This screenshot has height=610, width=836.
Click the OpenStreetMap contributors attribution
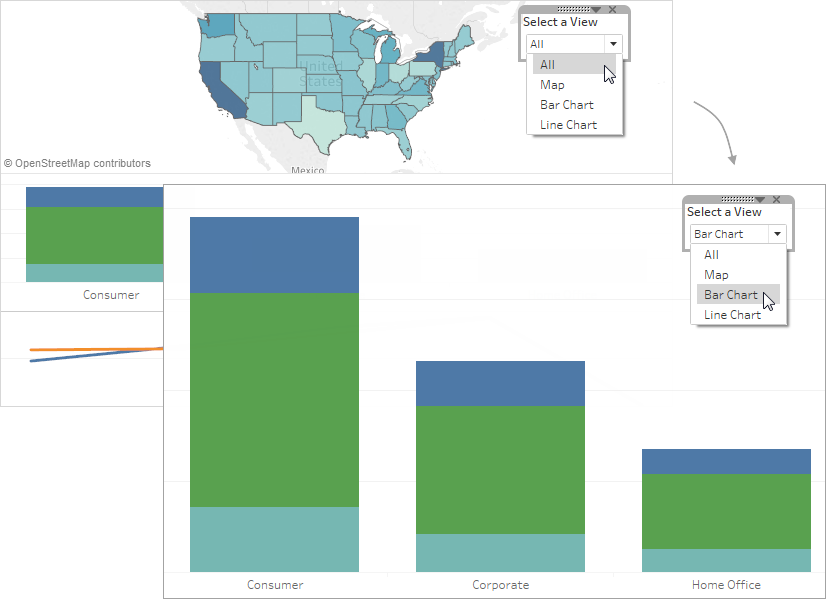point(77,163)
